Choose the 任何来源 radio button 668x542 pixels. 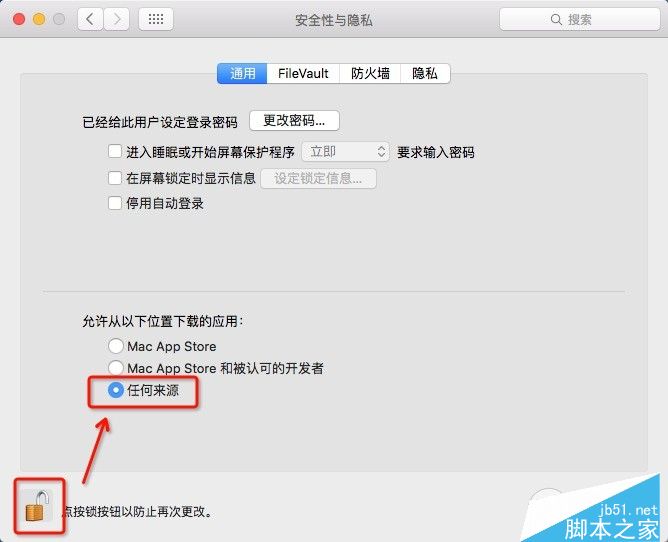click(116, 390)
